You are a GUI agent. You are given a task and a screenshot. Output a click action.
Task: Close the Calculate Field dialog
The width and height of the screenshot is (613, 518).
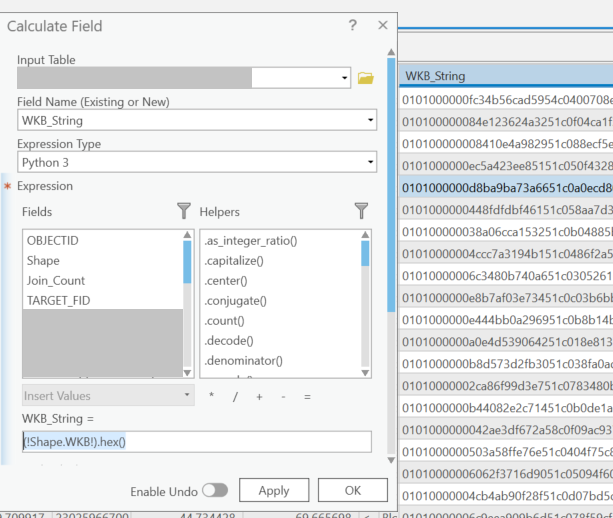pos(382,26)
